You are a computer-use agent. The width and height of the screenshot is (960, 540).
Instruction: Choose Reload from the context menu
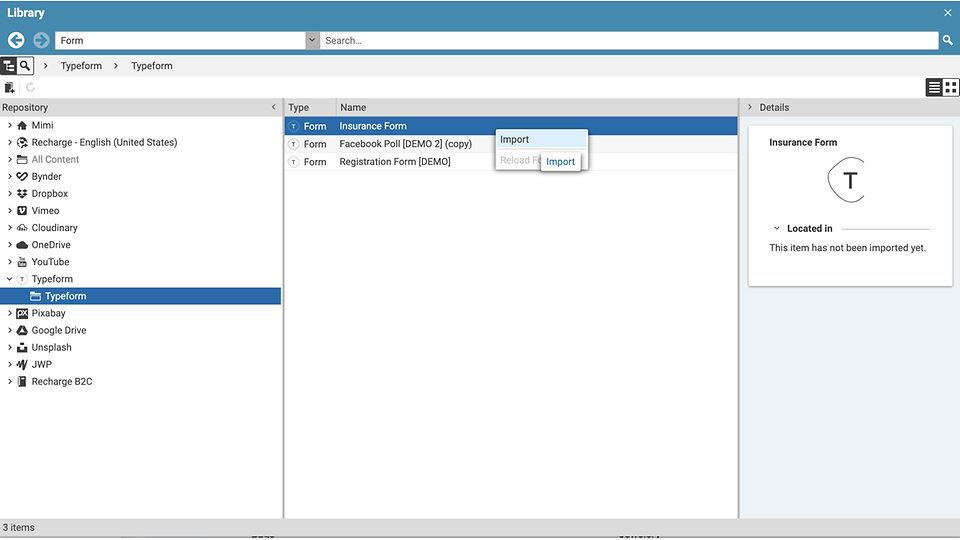(518, 160)
